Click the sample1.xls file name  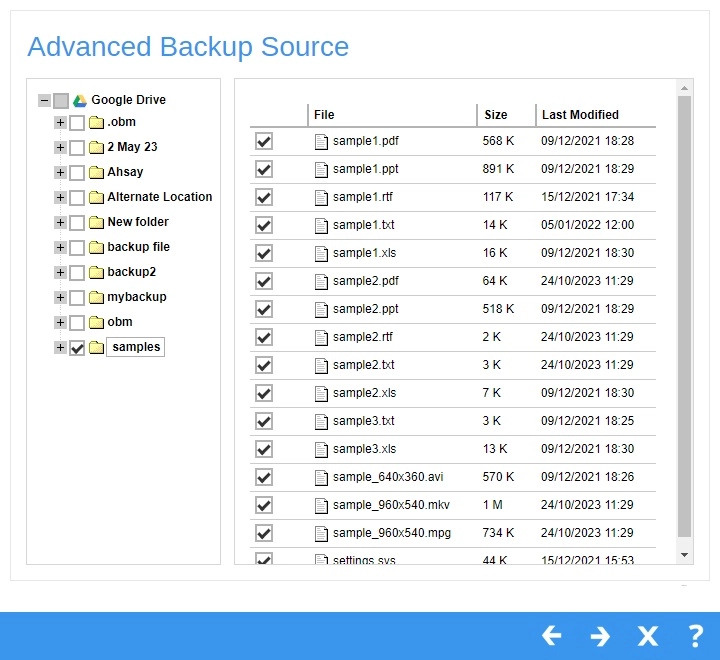[365, 253]
